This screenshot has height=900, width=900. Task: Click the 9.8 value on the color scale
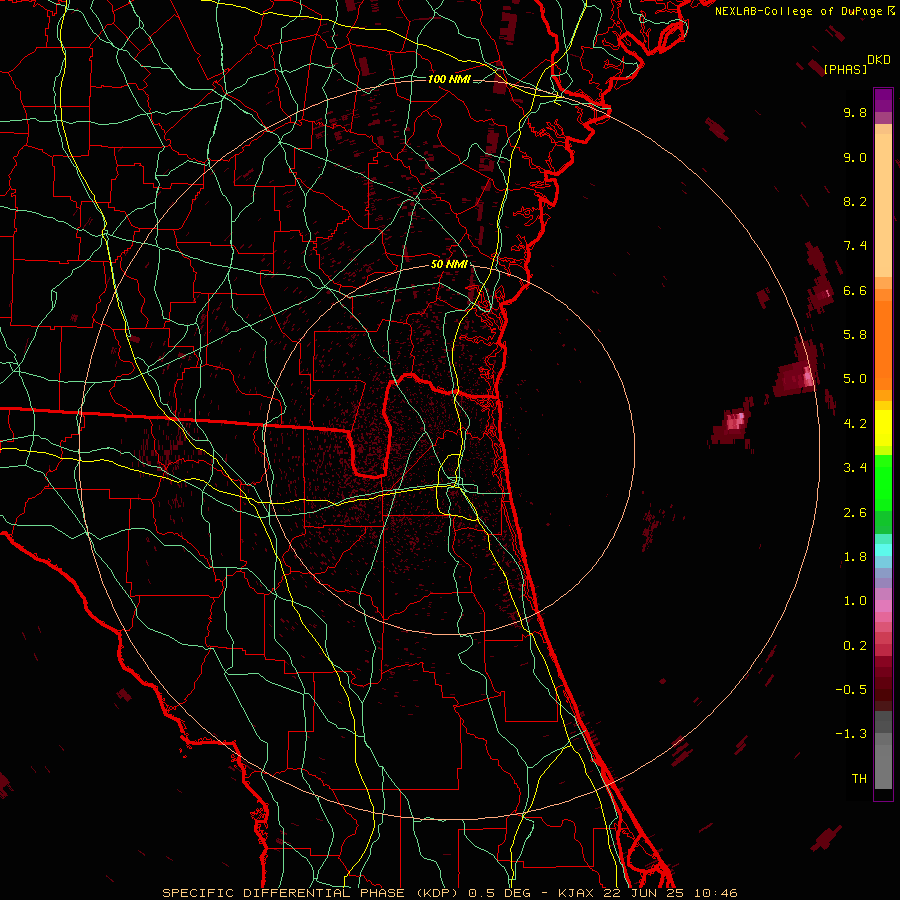[x=855, y=112]
